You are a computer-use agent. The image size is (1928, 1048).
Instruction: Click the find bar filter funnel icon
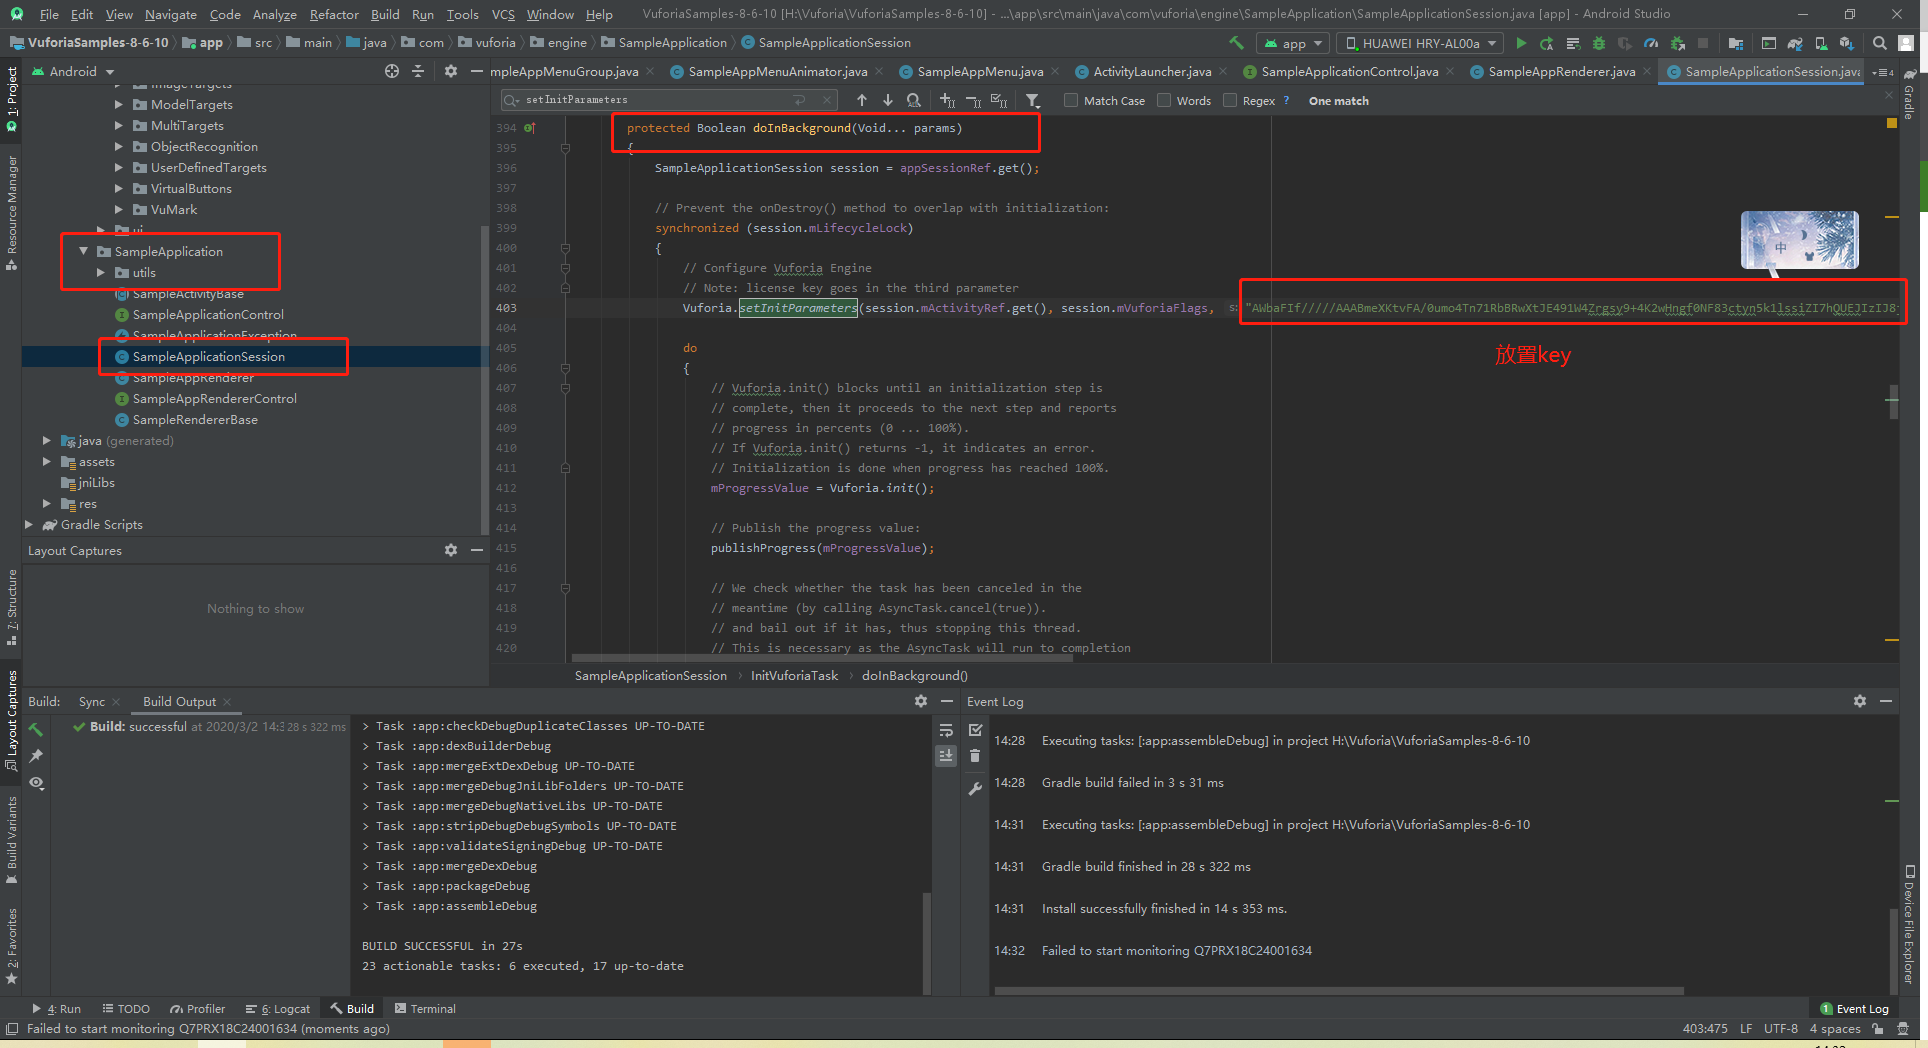(1033, 100)
